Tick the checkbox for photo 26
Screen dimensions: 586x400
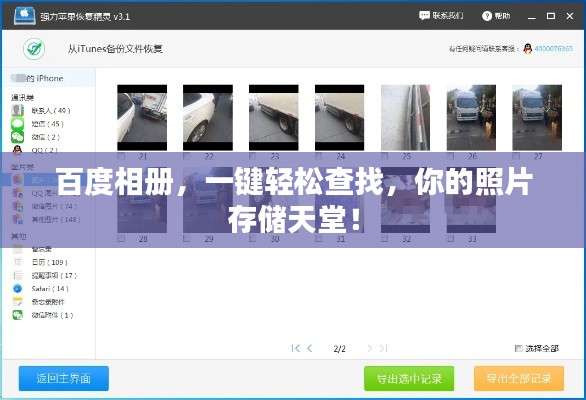(x=450, y=156)
